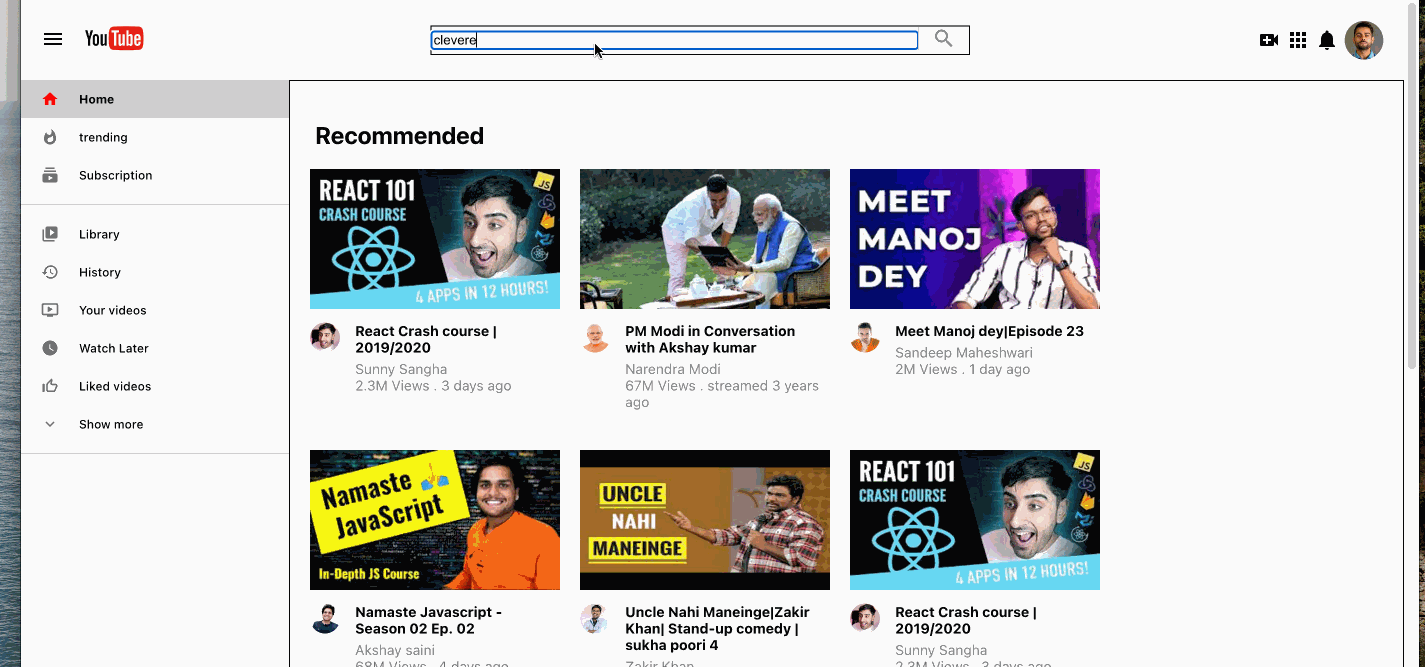The height and width of the screenshot is (667, 1425).
Task: Open the trending flame icon
Action: click(x=50, y=137)
